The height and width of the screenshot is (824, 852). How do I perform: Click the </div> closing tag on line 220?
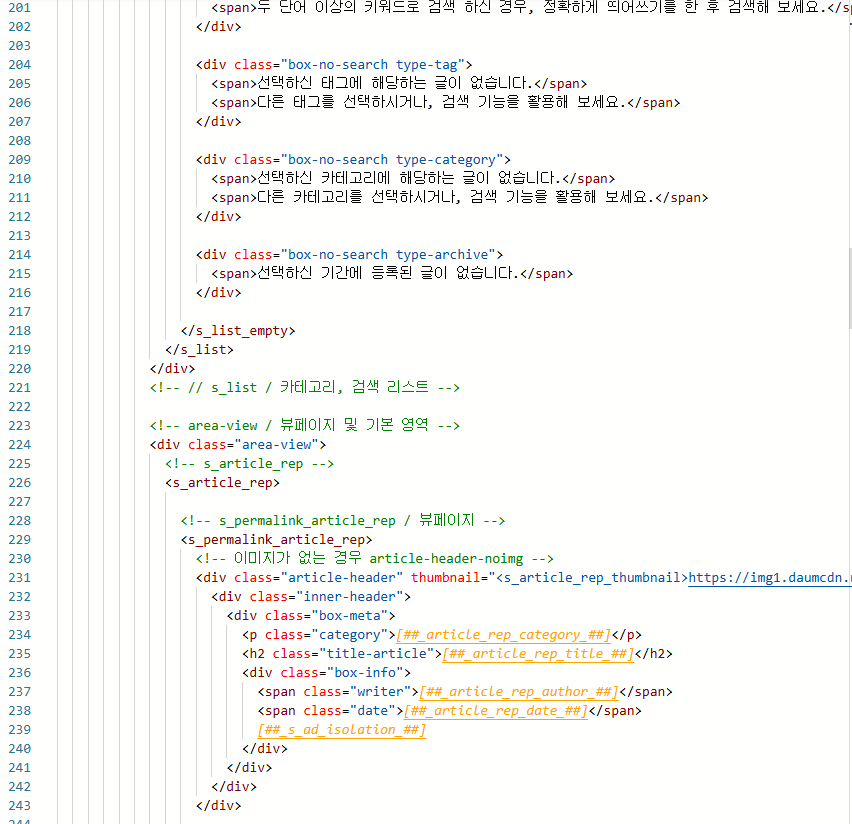(172, 369)
